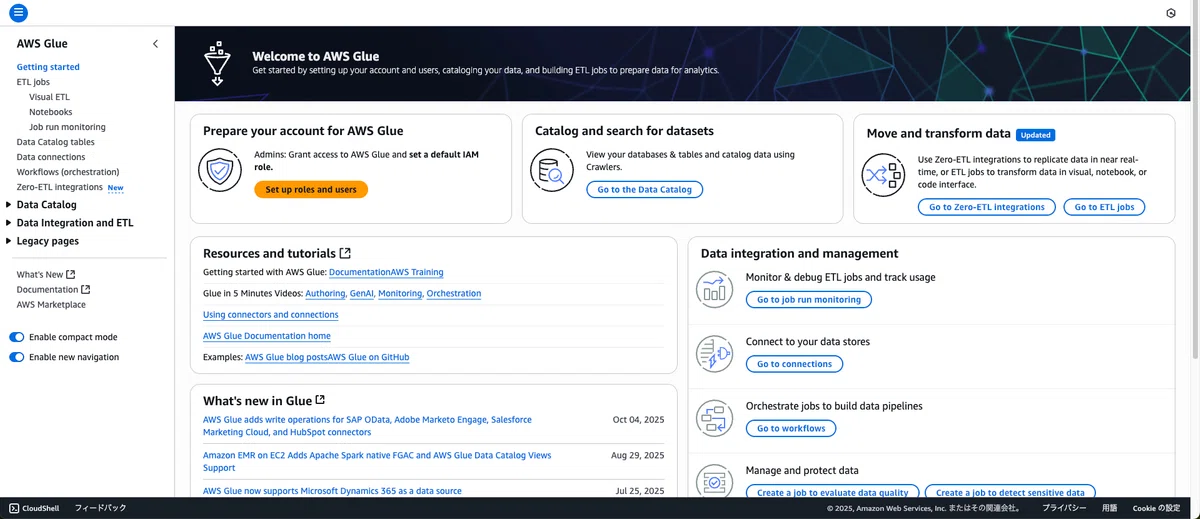Click the Aug 29, 2025 news date
The image size is (1200, 519).
(x=638, y=455)
